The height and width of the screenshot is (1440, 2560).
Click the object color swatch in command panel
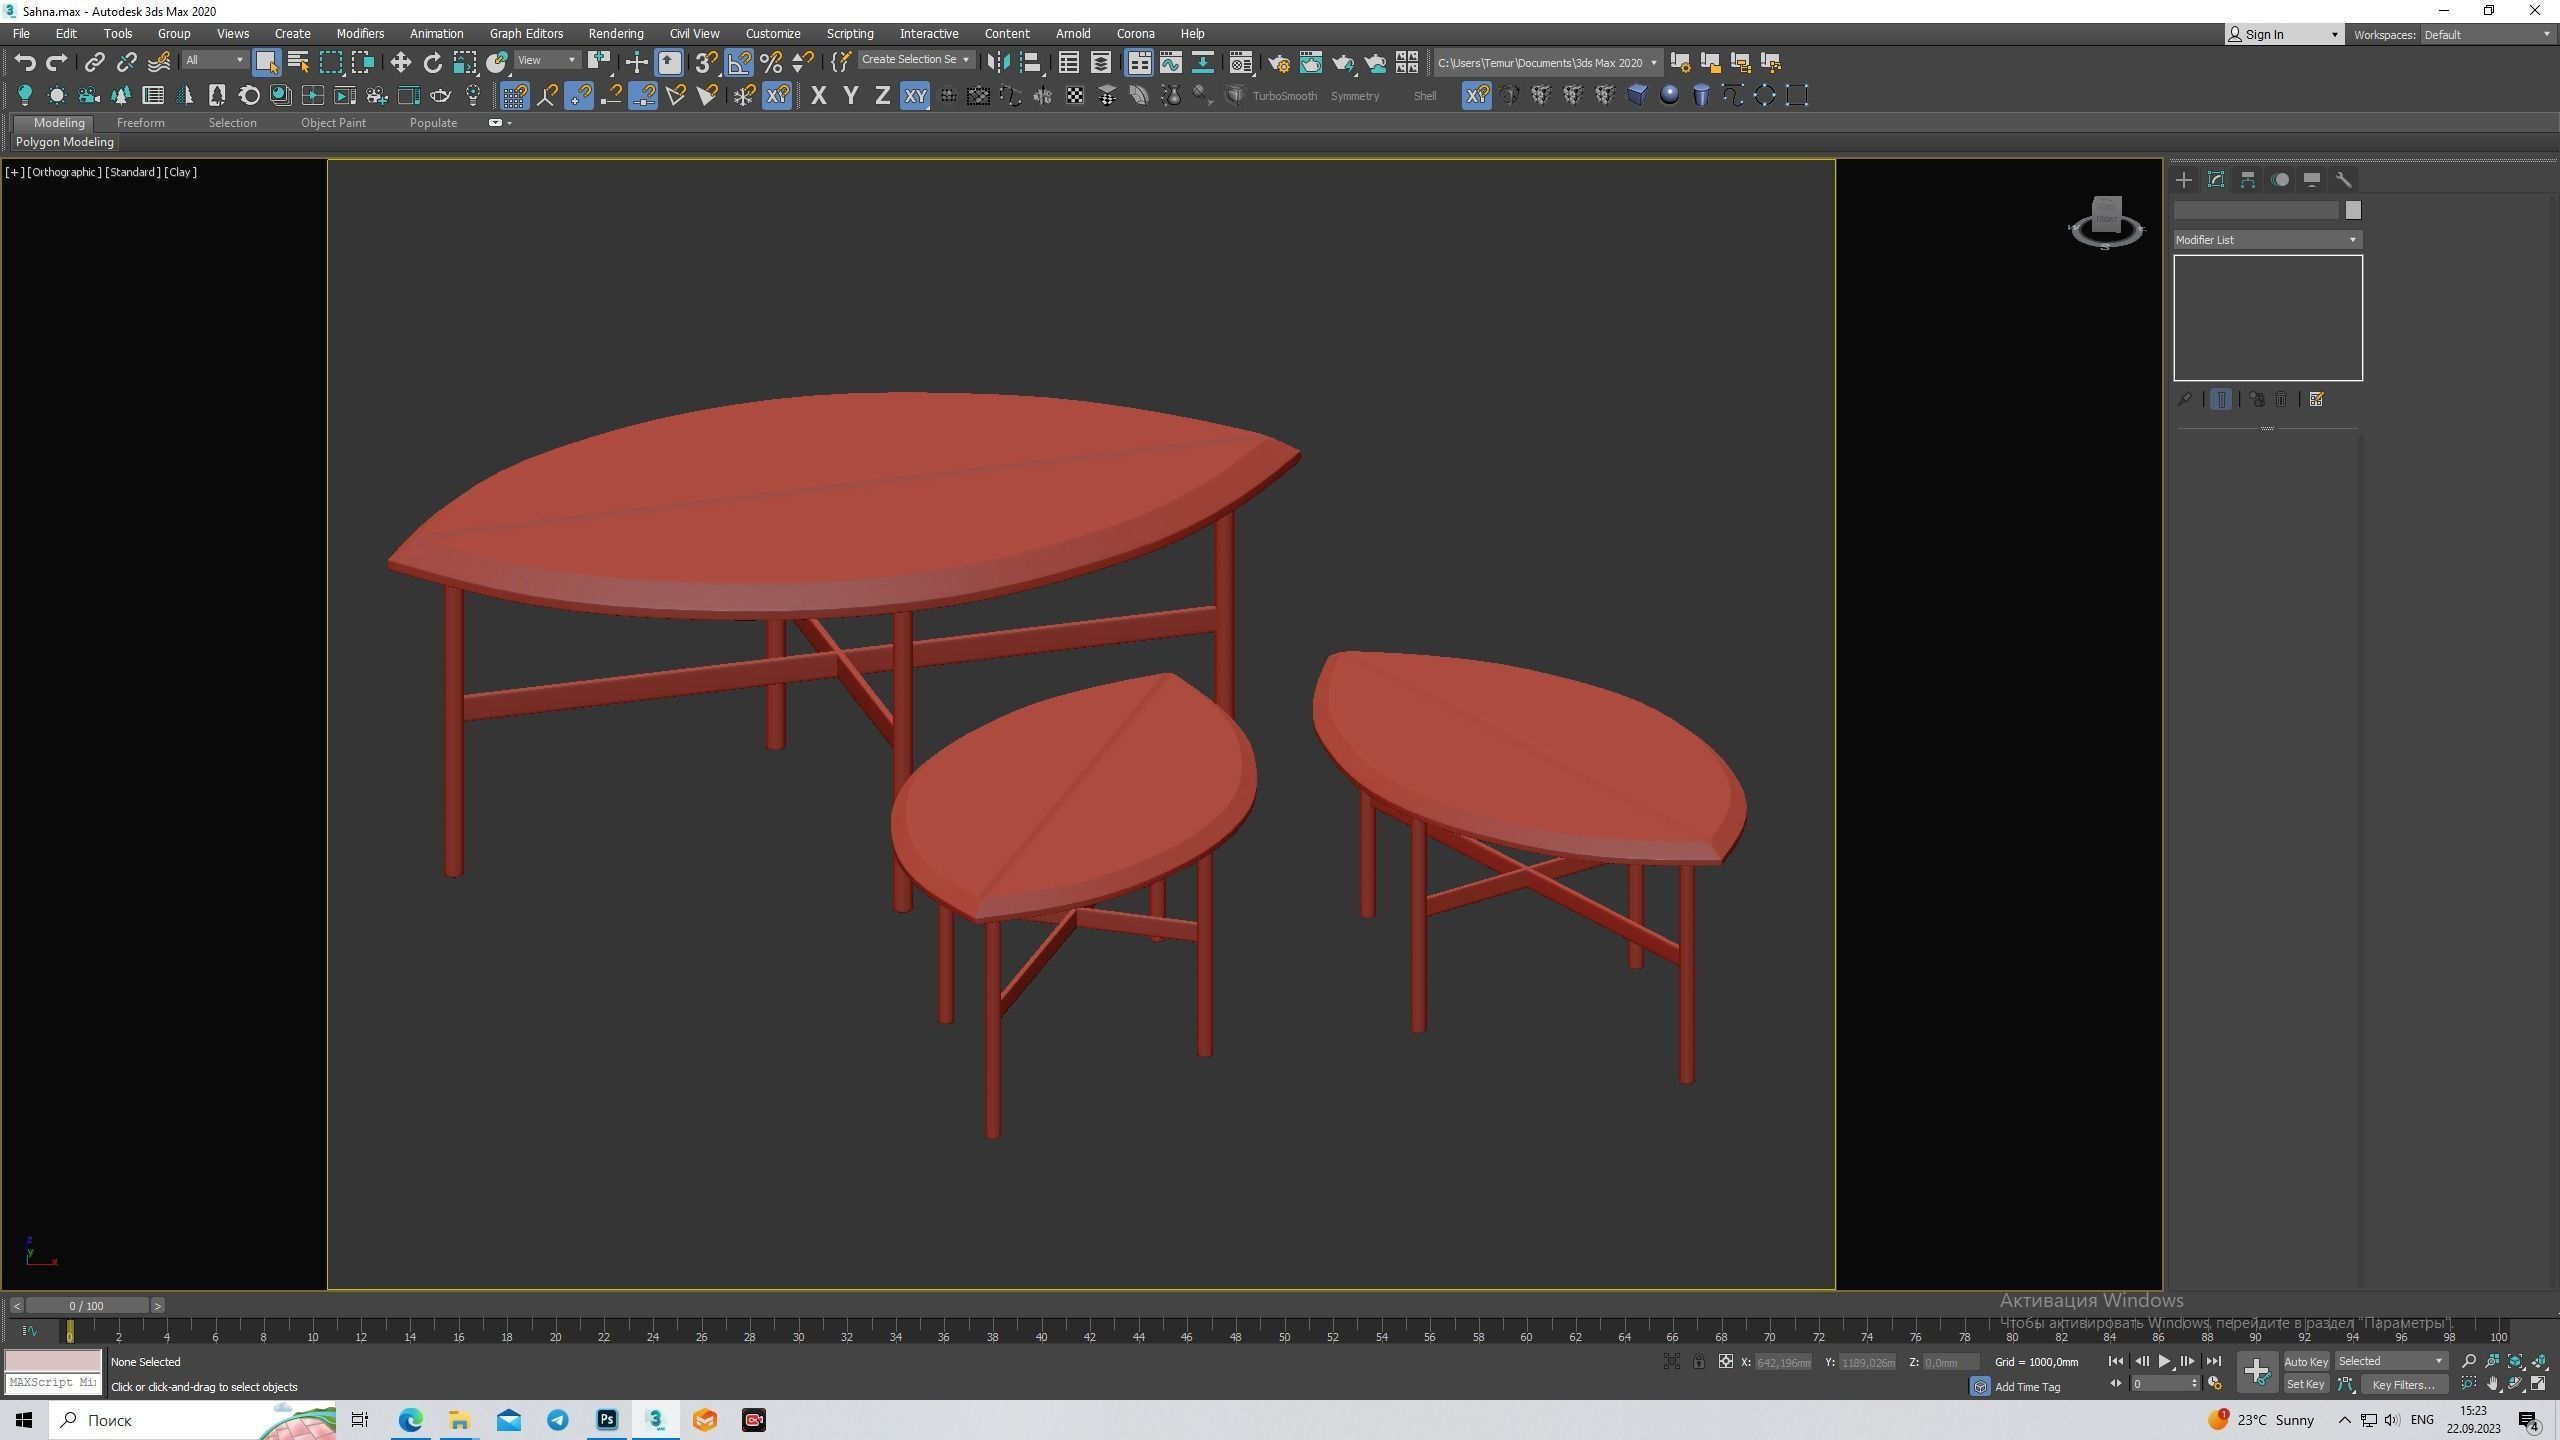pos(2353,210)
